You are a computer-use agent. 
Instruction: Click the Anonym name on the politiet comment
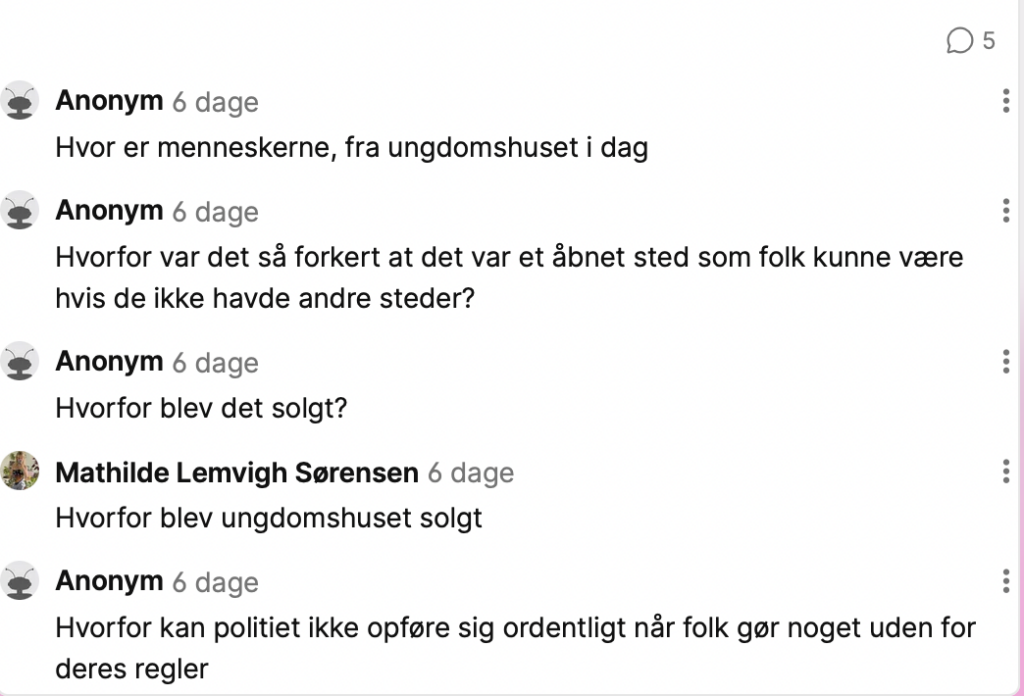pyautogui.click(x=109, y=581)
